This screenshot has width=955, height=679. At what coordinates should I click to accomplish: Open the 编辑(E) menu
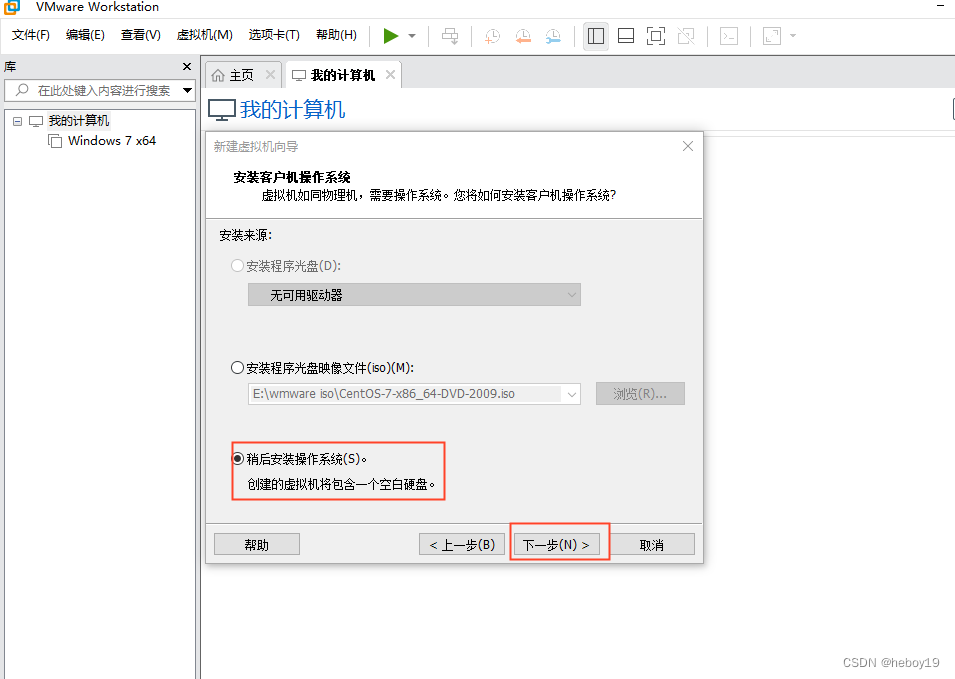pyautogui.click(x=85, y=35)
